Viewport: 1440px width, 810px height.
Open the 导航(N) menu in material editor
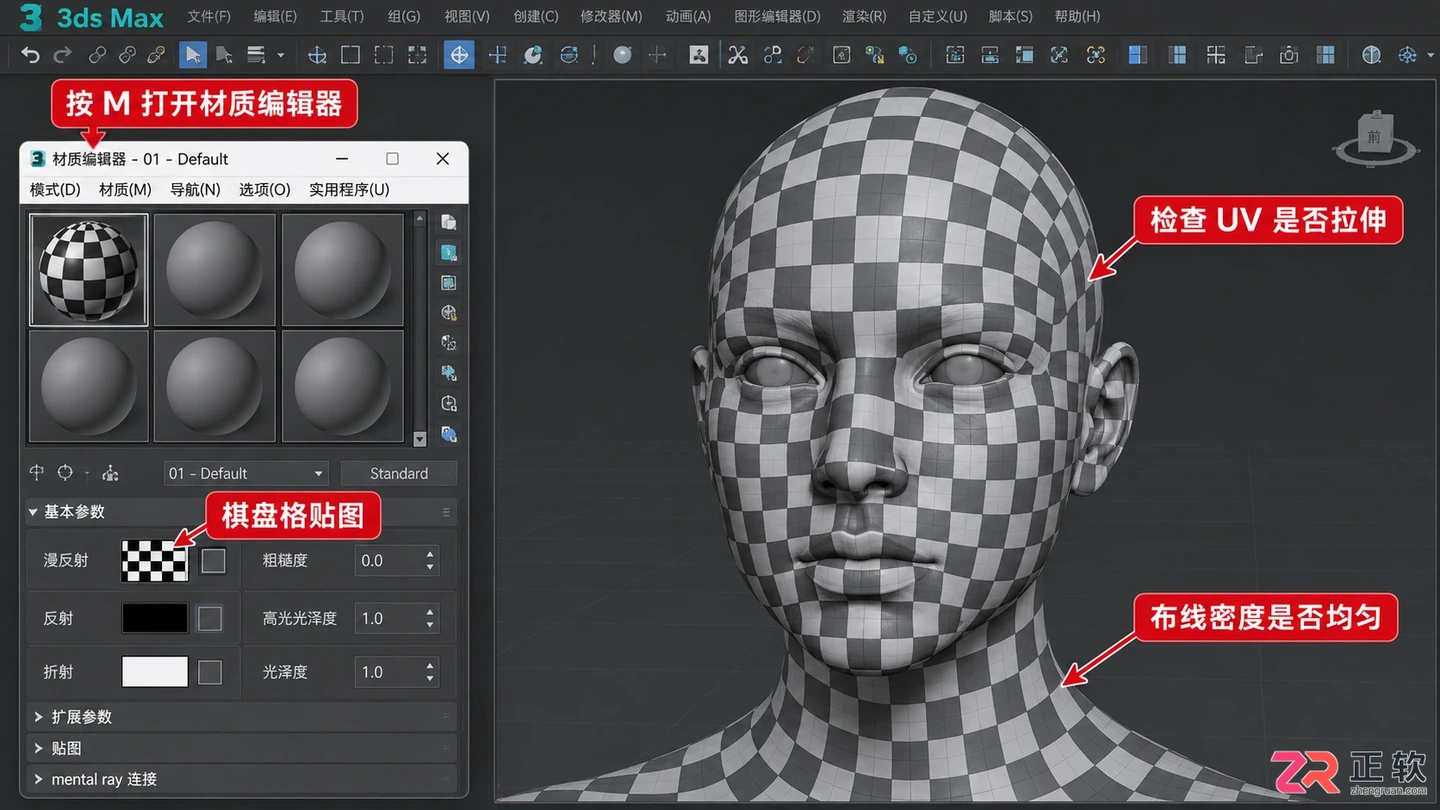pos(195,189)
